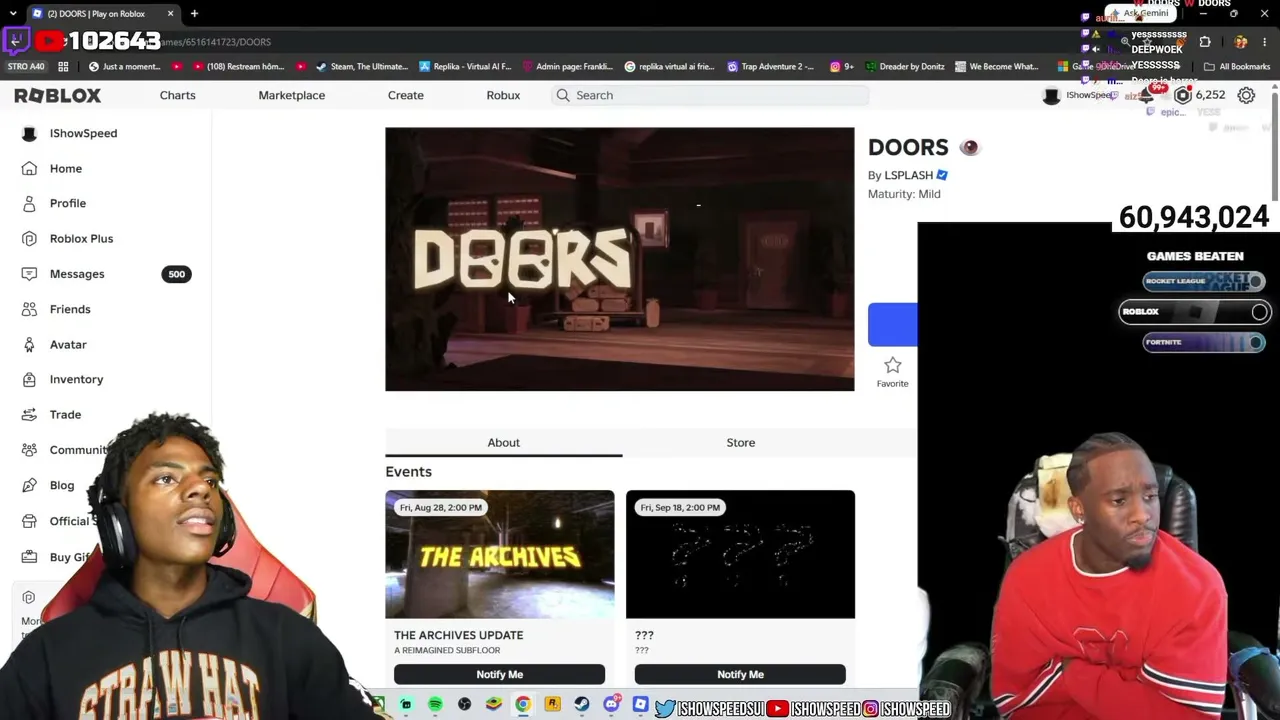Open Discord from the taskbar
1280x720 pixels.
point(611,705)
